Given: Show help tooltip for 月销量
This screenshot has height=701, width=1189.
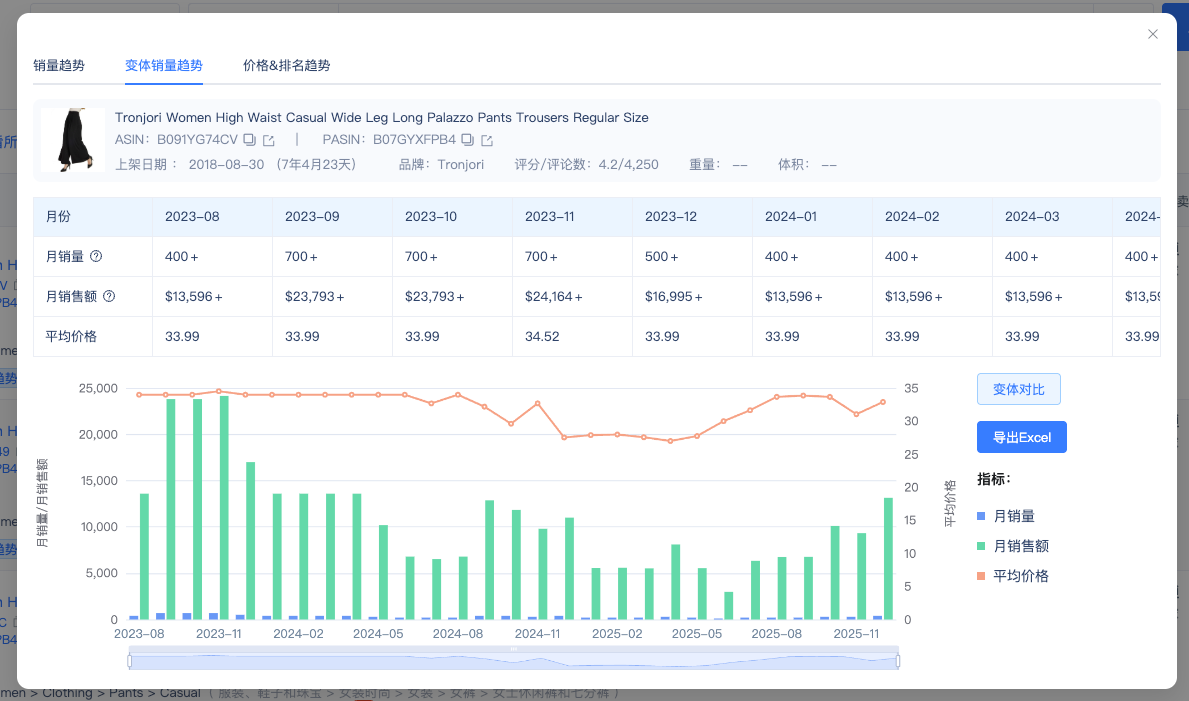Looking at the screenshot, I should tap(96, 256).
